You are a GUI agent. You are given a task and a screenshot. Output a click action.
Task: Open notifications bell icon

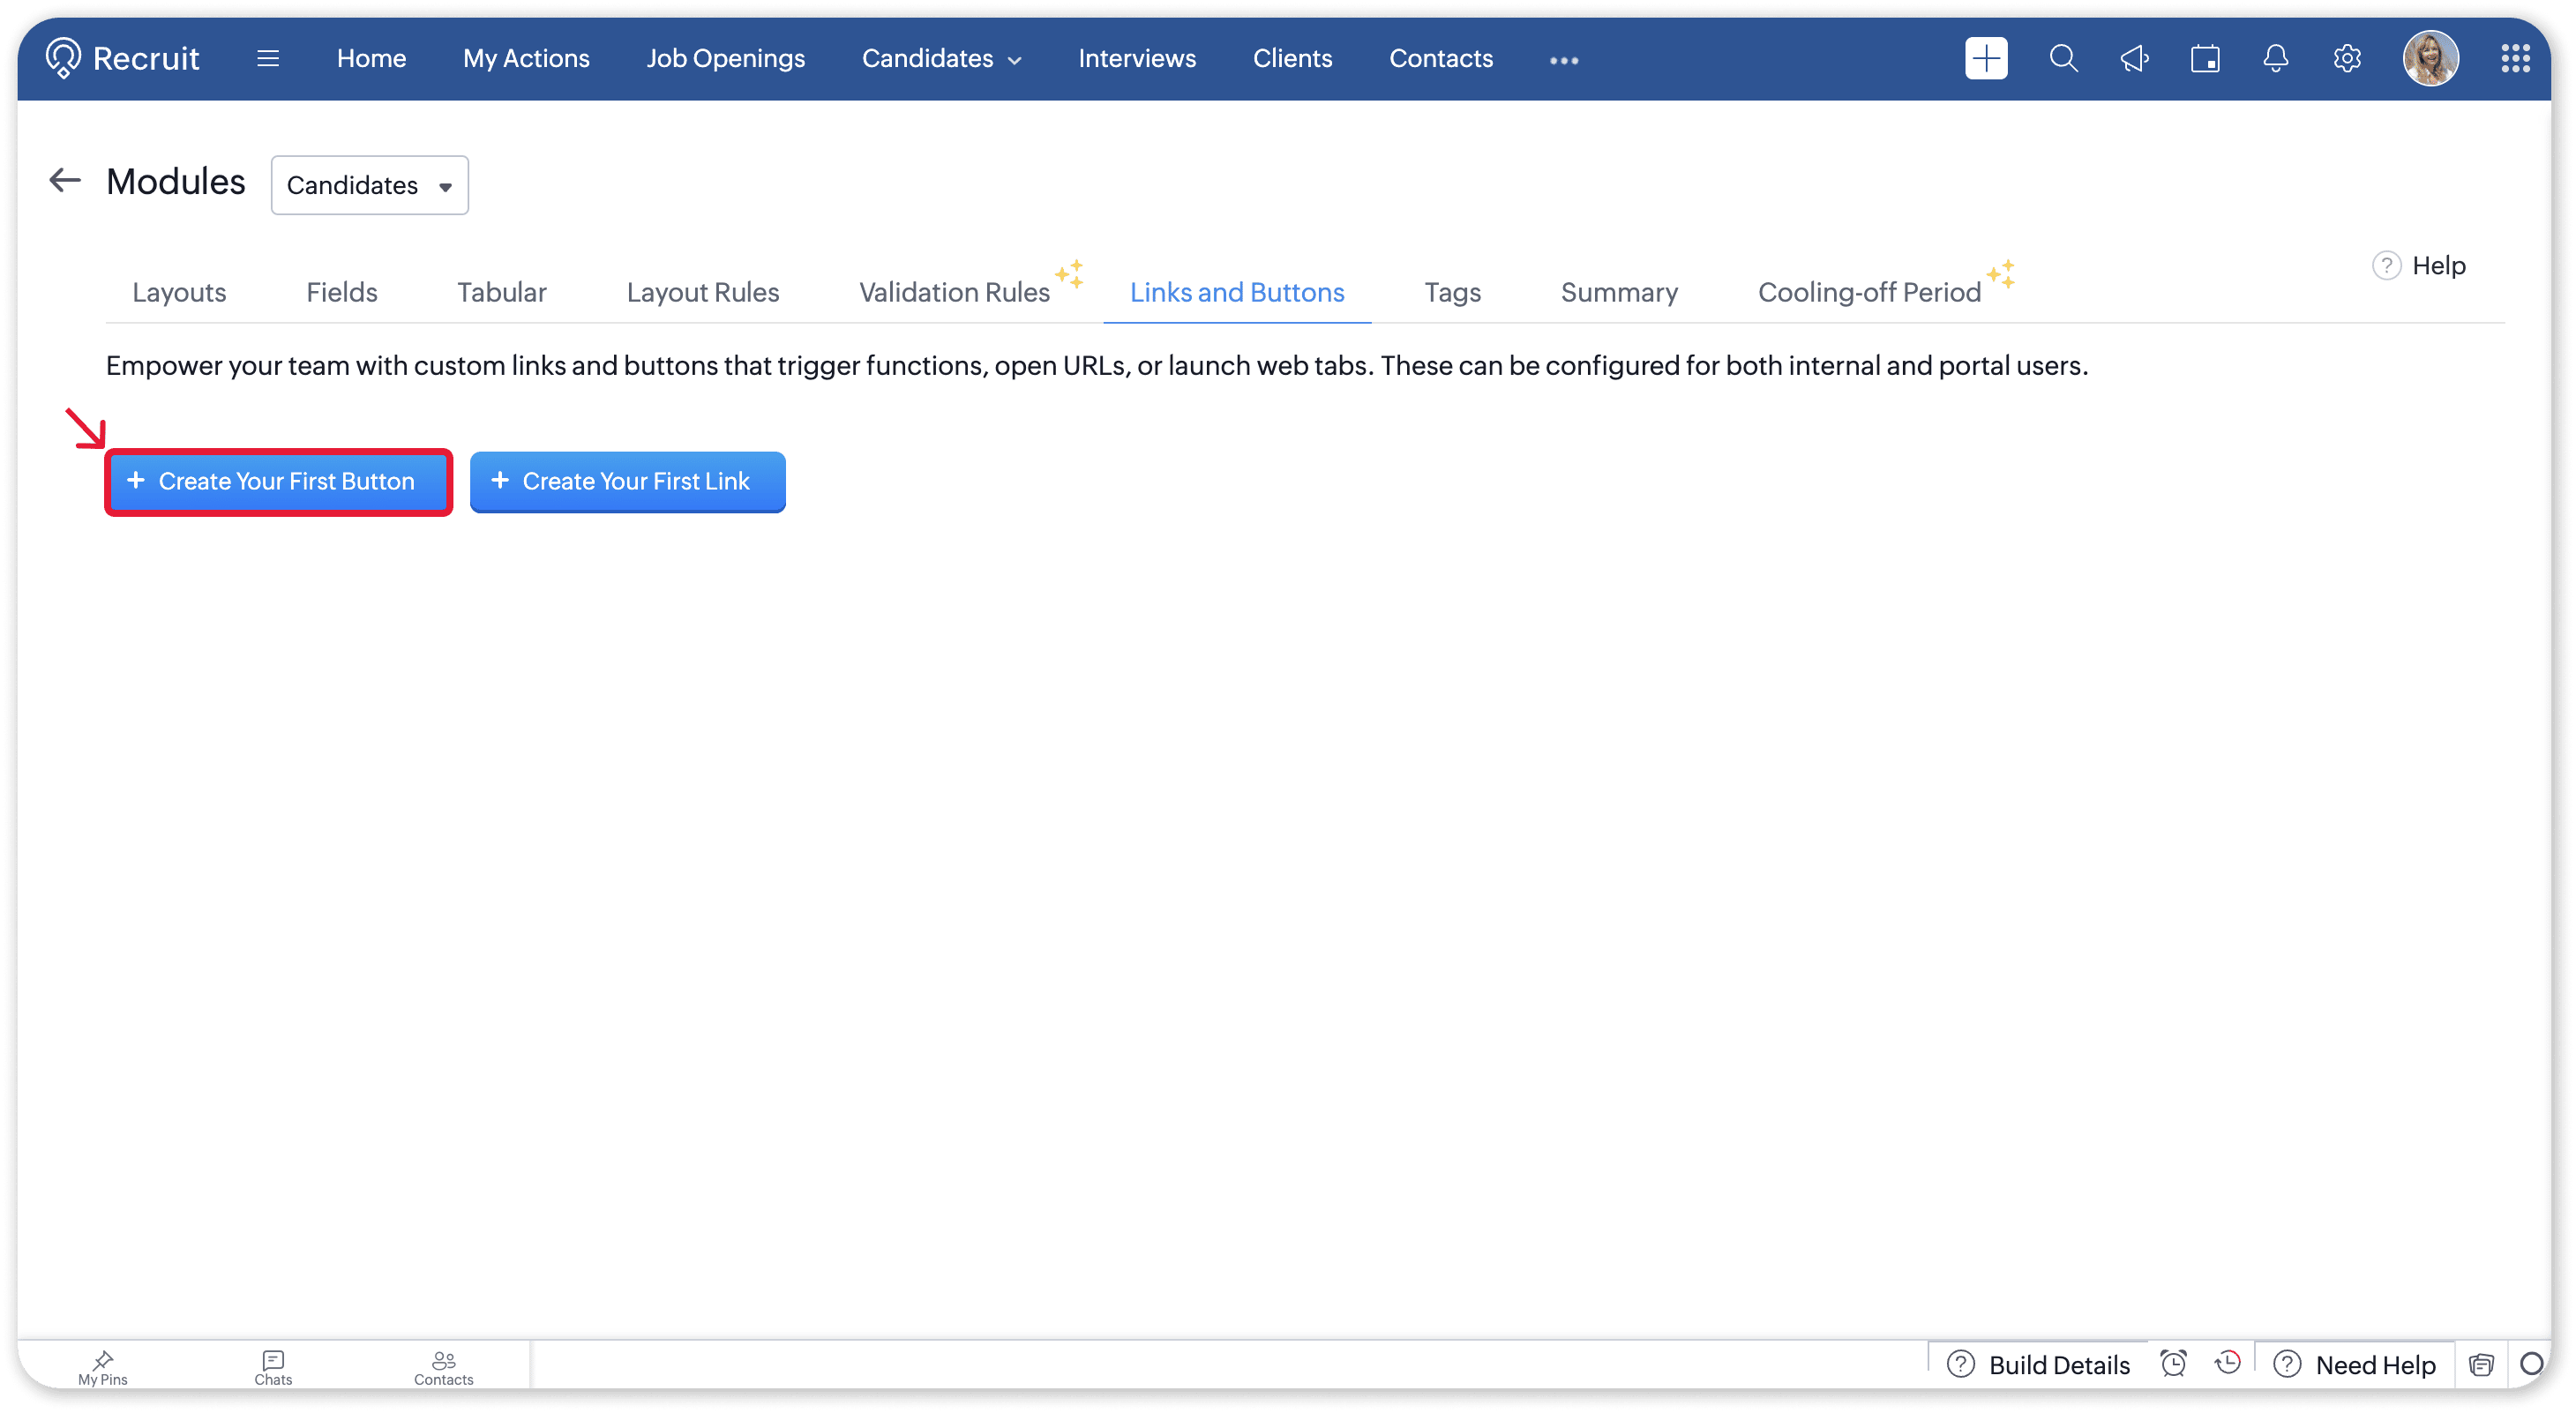[2275, 59]
